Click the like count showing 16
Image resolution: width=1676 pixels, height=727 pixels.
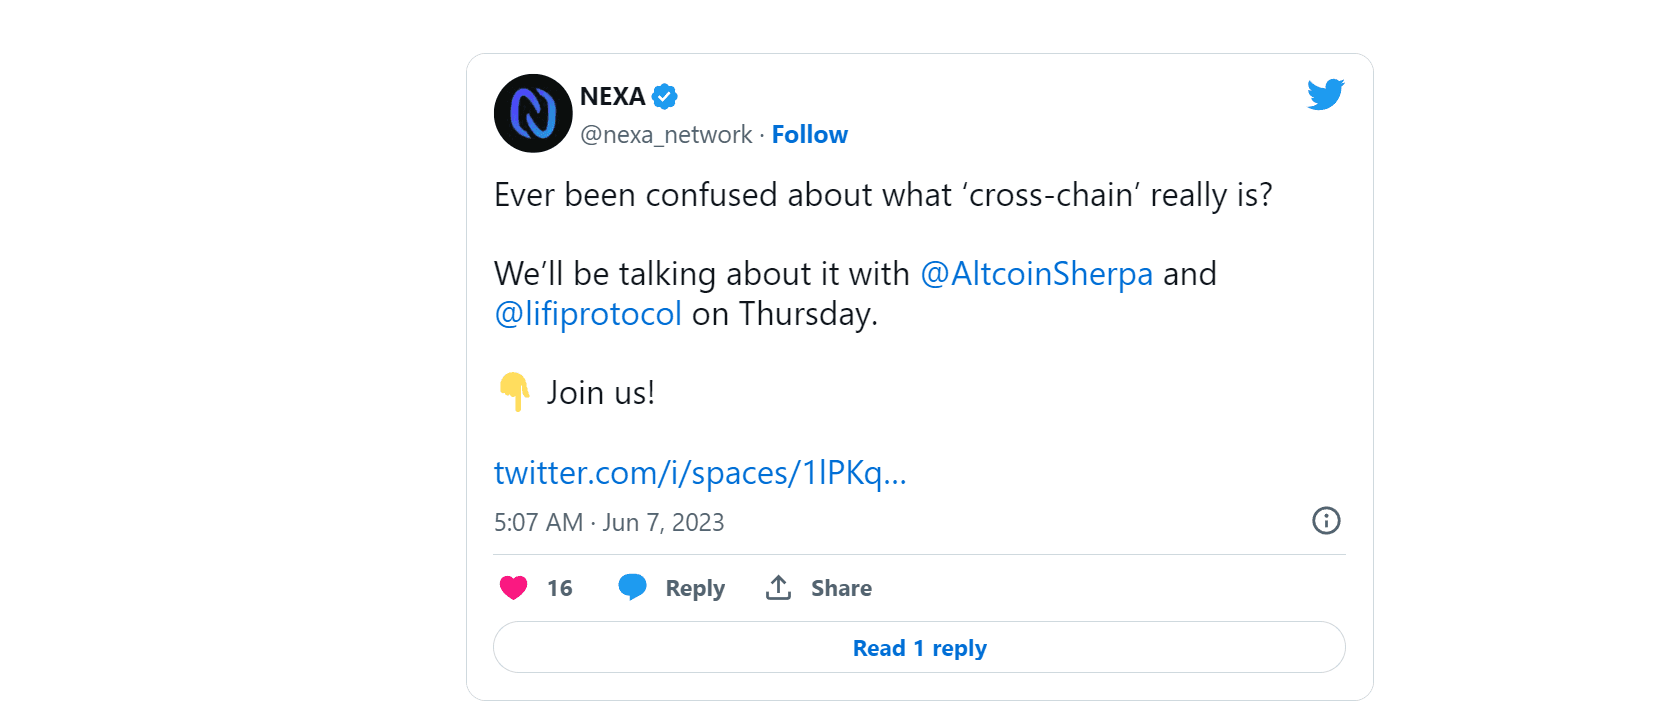pos(561,588)
